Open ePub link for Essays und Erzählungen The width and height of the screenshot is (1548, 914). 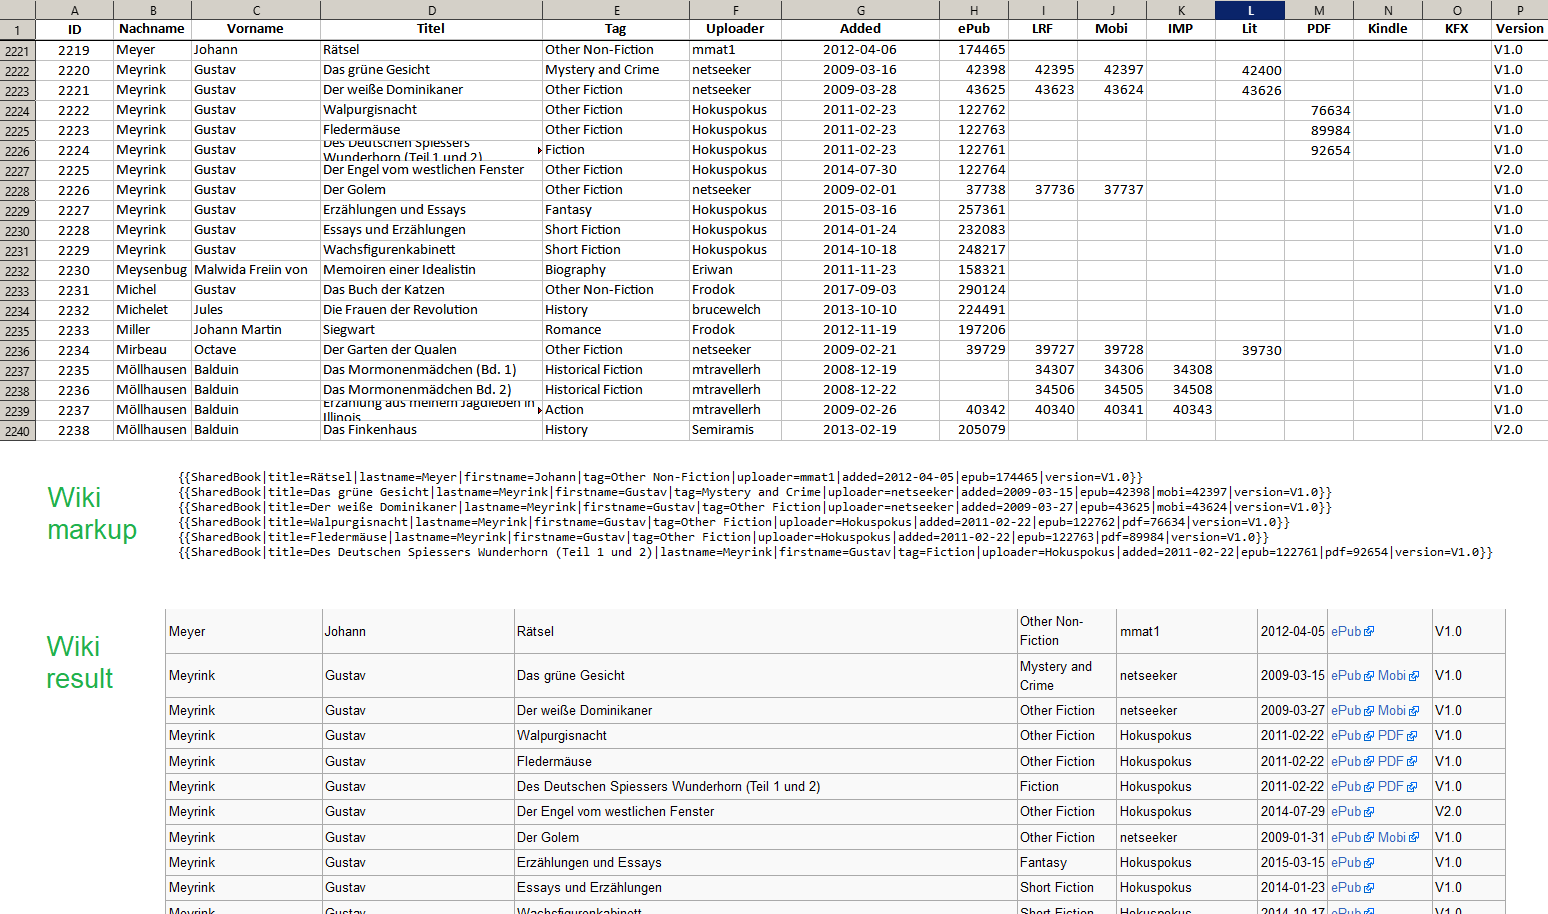pos(1352,888)
